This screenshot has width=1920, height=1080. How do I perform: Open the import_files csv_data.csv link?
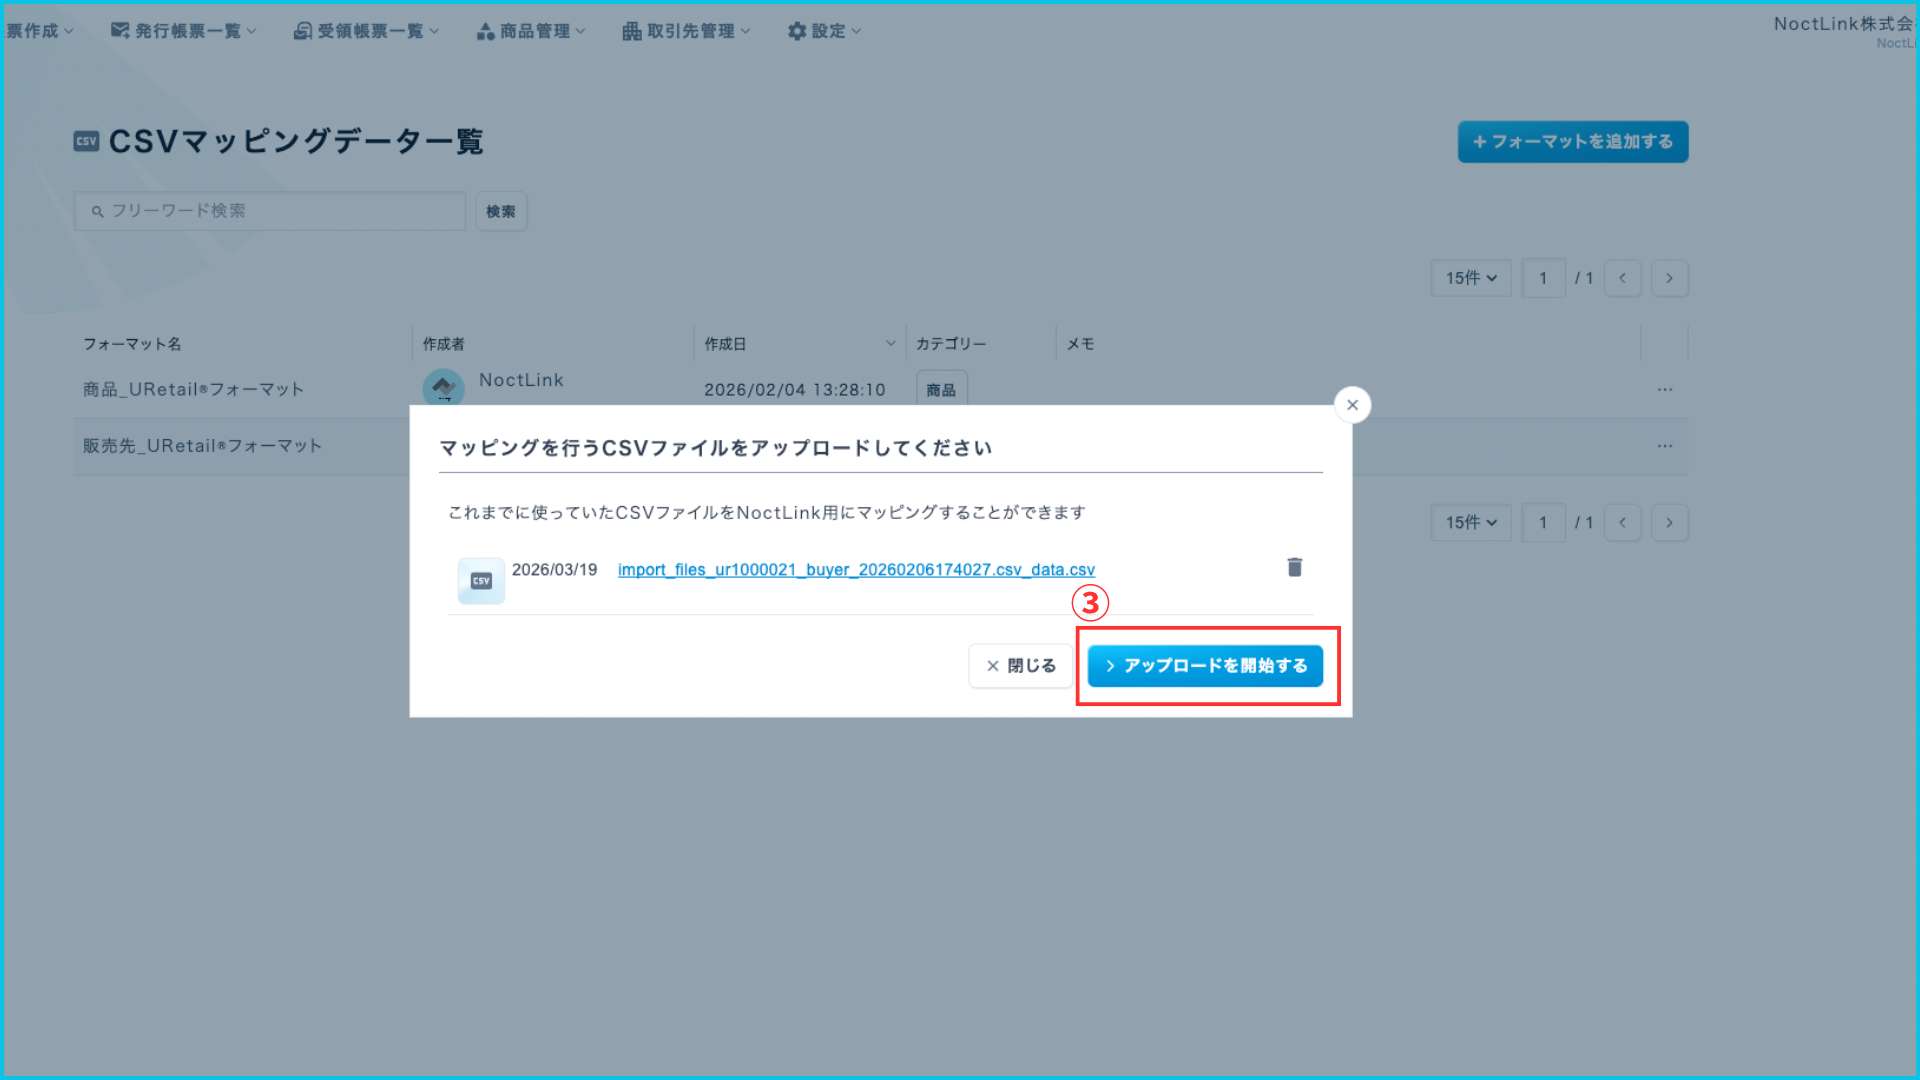856,570
